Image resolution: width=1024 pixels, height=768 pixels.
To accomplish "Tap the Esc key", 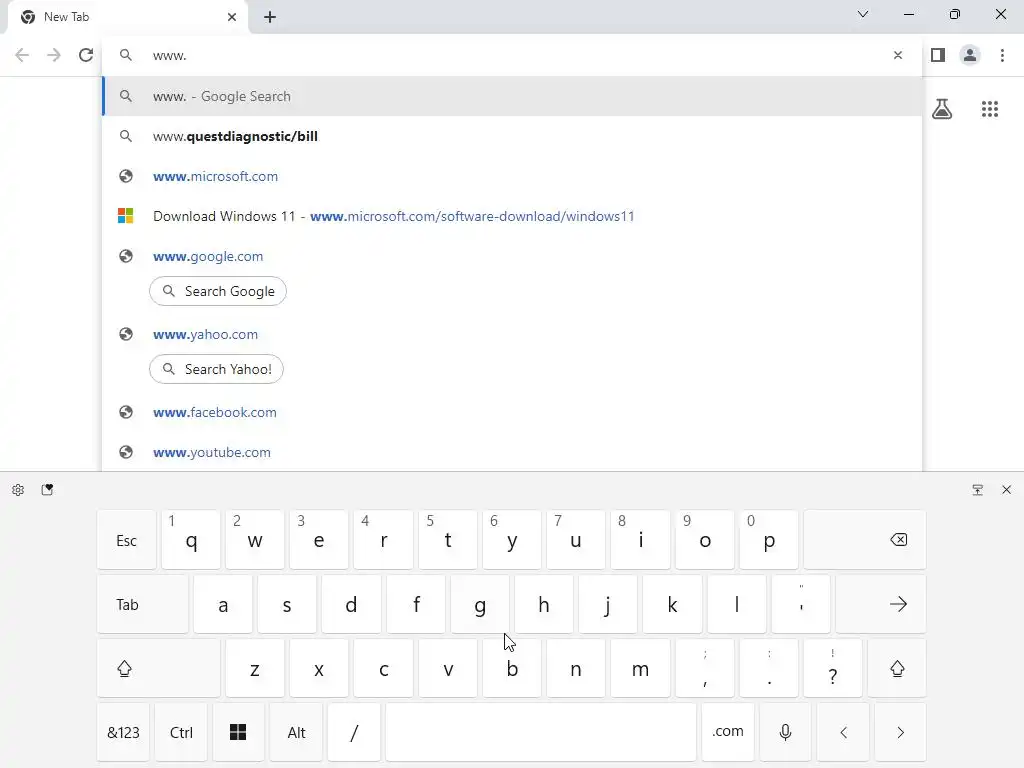I will [x=127, y=540].
